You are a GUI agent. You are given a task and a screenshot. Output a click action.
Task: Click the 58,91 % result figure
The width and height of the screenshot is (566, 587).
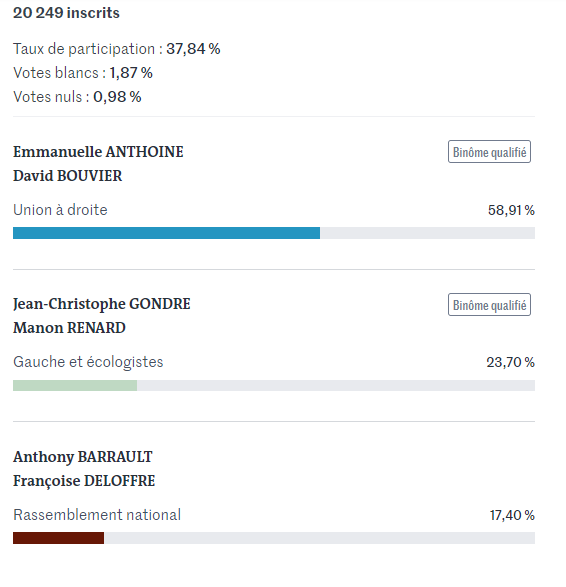pos(511,210)
